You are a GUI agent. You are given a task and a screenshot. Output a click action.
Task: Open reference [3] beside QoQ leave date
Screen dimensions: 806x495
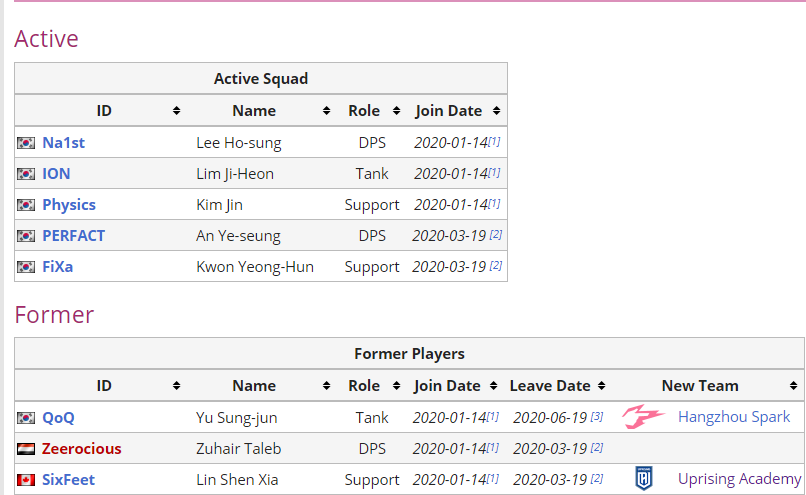click(596, 416)
